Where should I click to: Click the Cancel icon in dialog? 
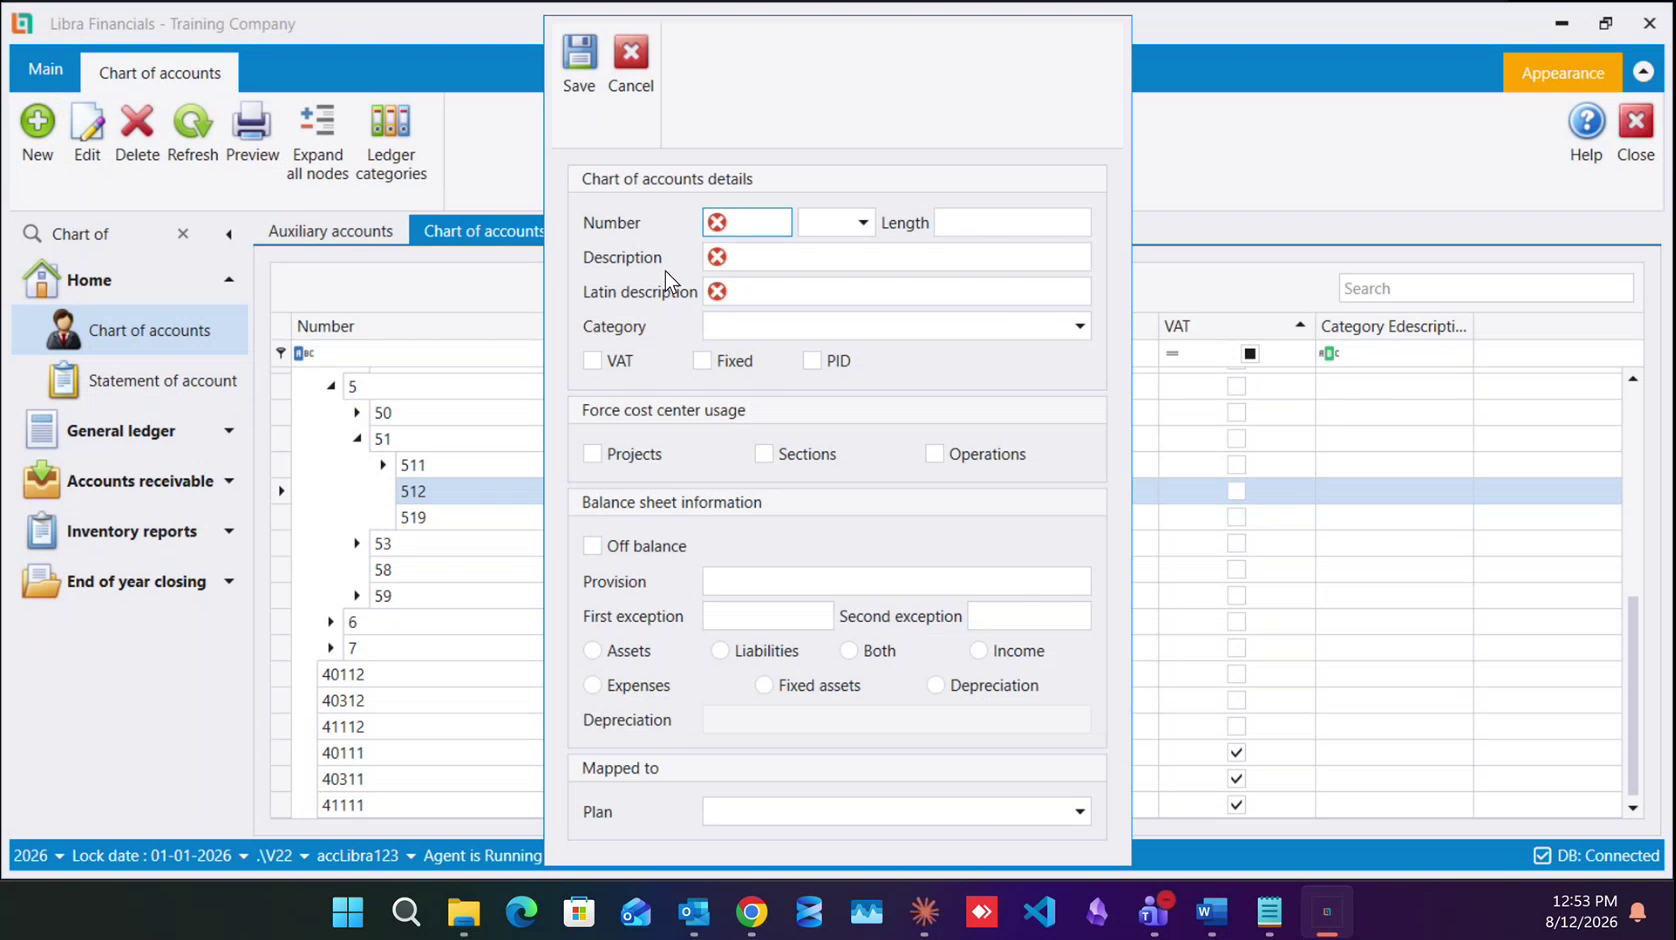[631, 52]
